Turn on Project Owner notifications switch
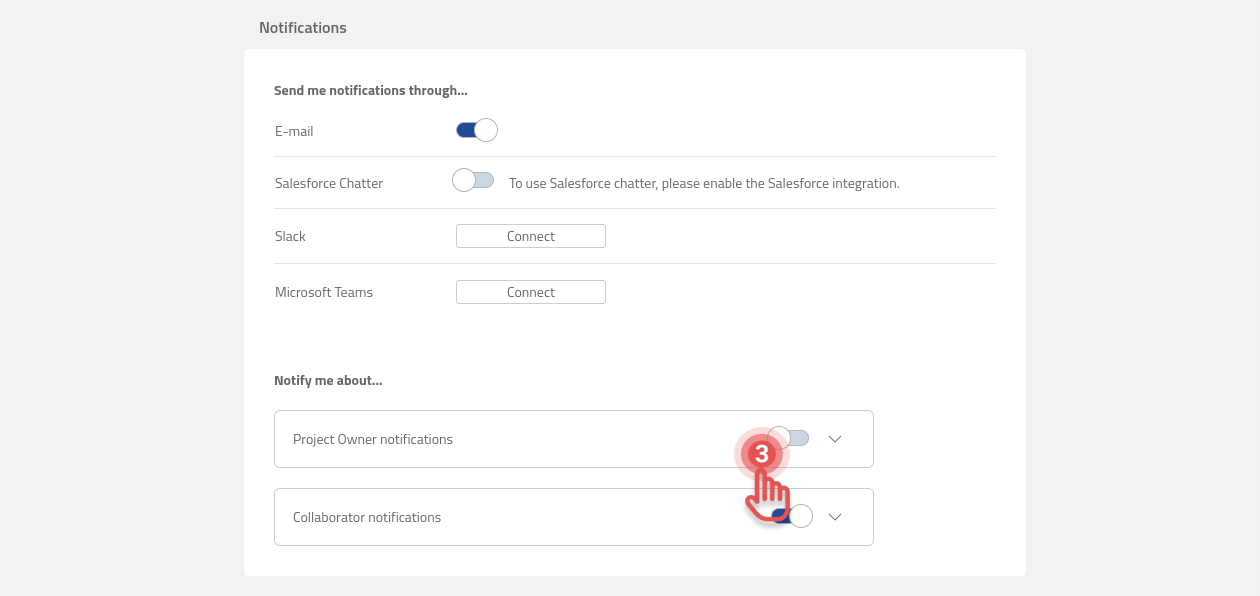The height and width of the screenshot is (596, 1260). point(790,437)
